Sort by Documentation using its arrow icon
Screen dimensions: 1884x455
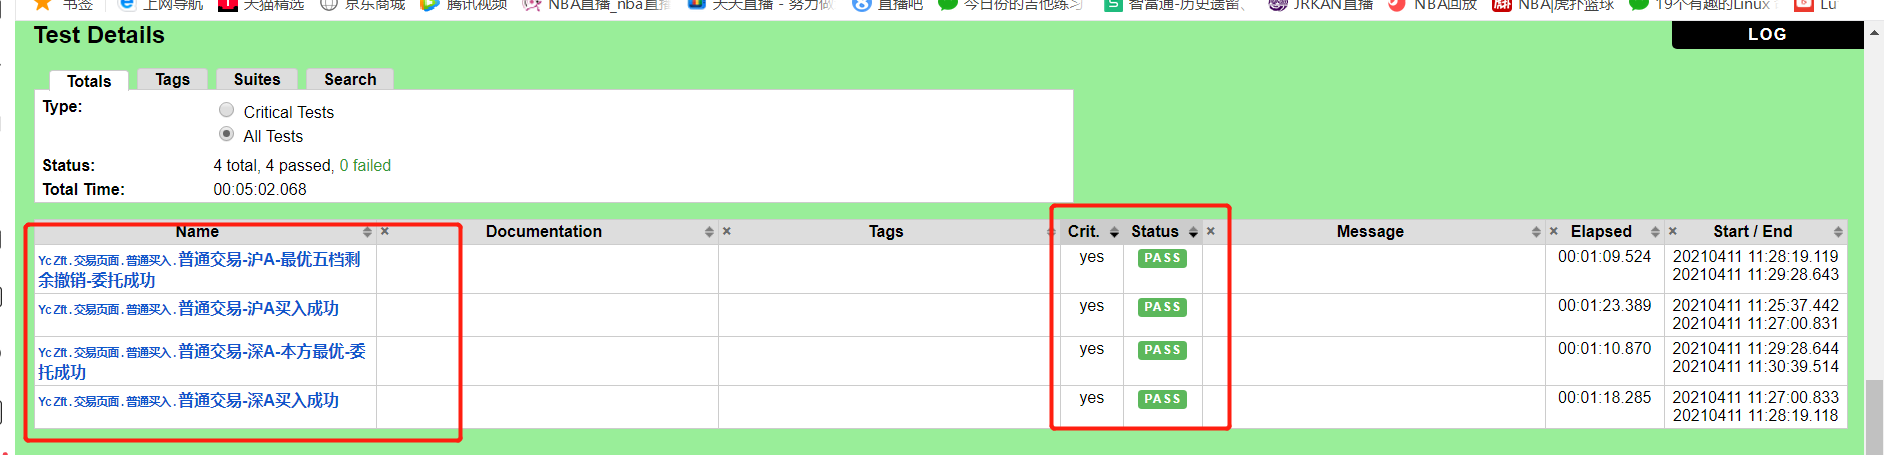[x=709, y=232]
